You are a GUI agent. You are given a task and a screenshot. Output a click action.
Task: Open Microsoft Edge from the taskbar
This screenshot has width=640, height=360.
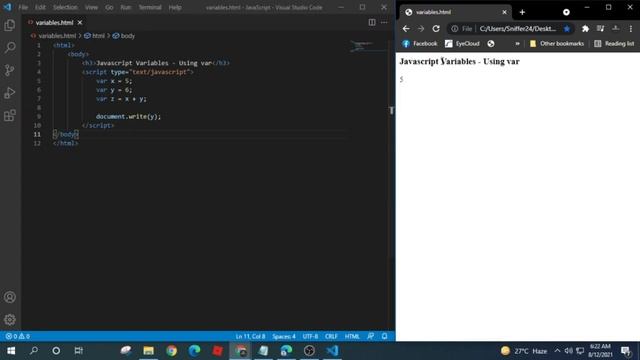[195, 351]
